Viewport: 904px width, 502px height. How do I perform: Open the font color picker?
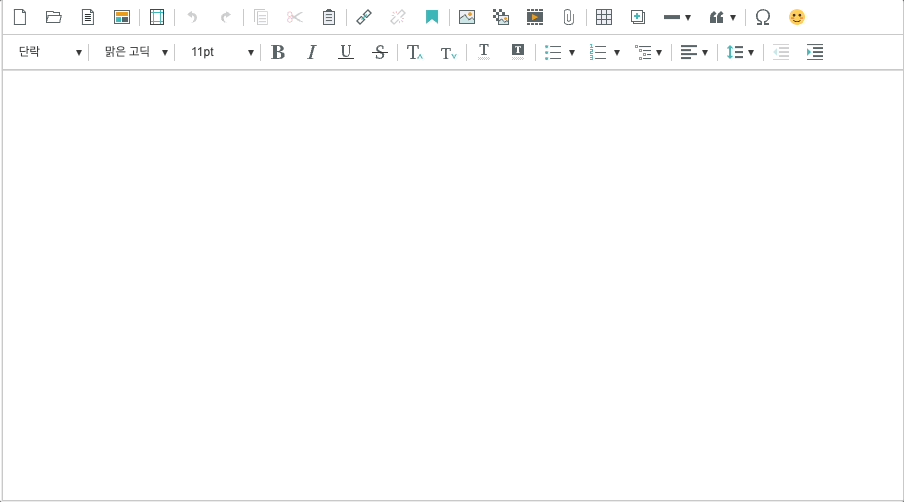pos(484,52)
